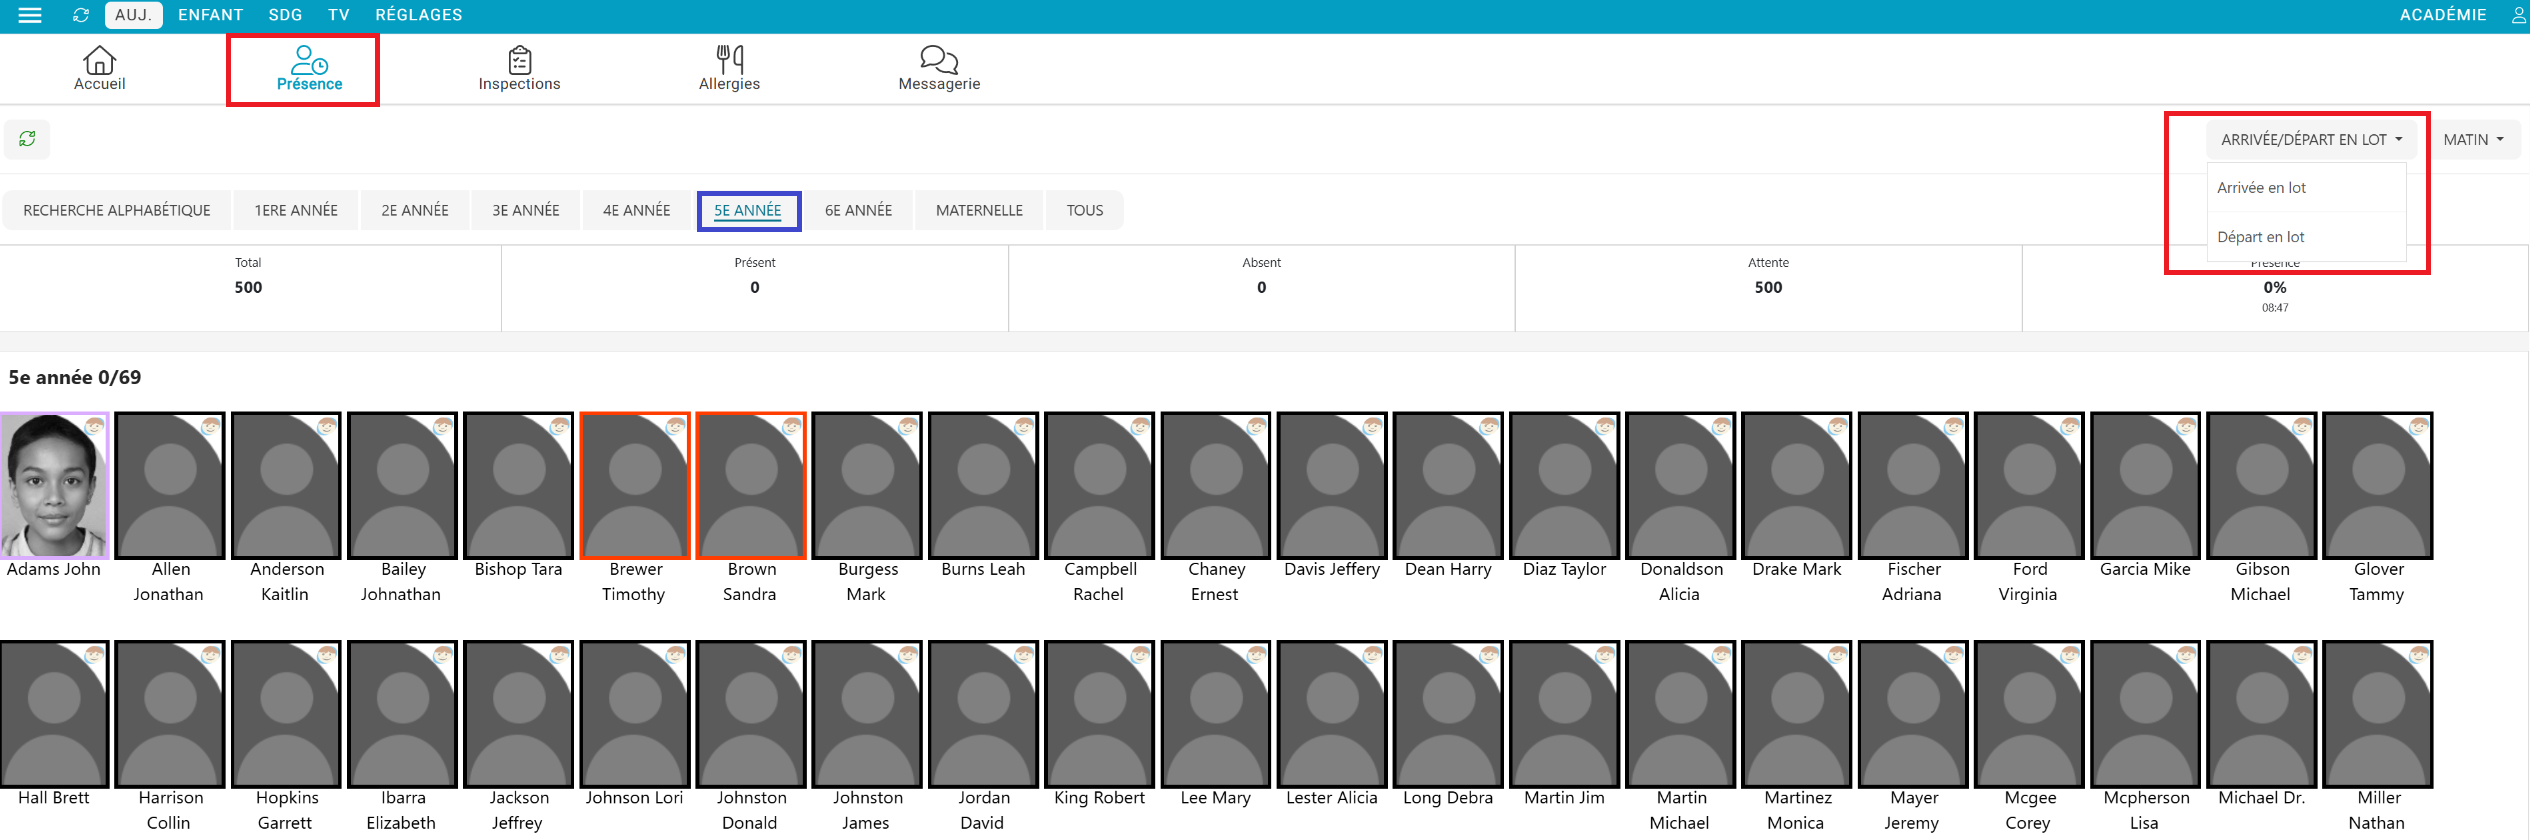Image resolution: width=2530 pixels, height=840 pixels.
Task: Select Arrivée en lot option
Action: click(2261, 188)
